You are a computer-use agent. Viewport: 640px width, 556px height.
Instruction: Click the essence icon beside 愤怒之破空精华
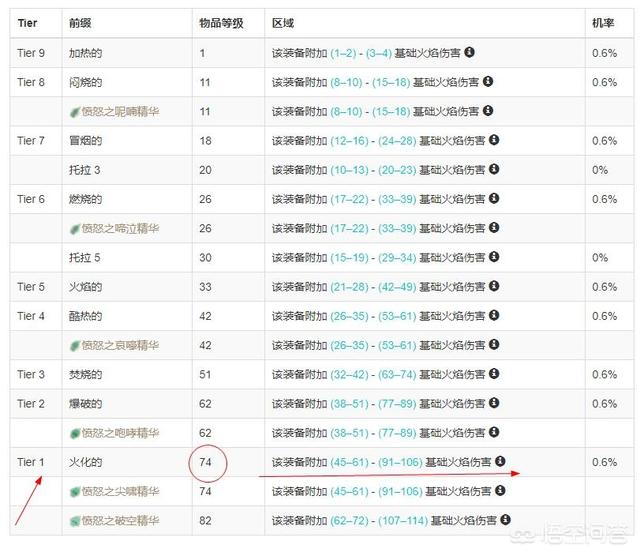(x=75, y=521)
